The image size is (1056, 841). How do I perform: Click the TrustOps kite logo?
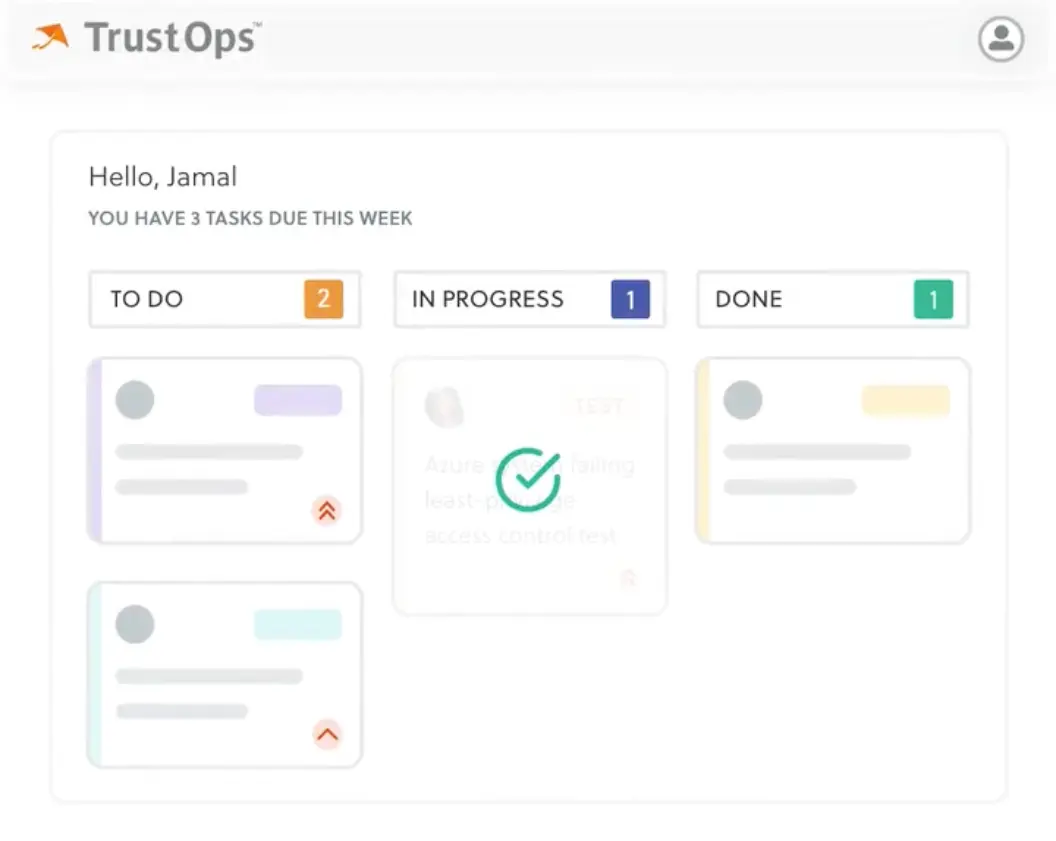pos(48,38)
